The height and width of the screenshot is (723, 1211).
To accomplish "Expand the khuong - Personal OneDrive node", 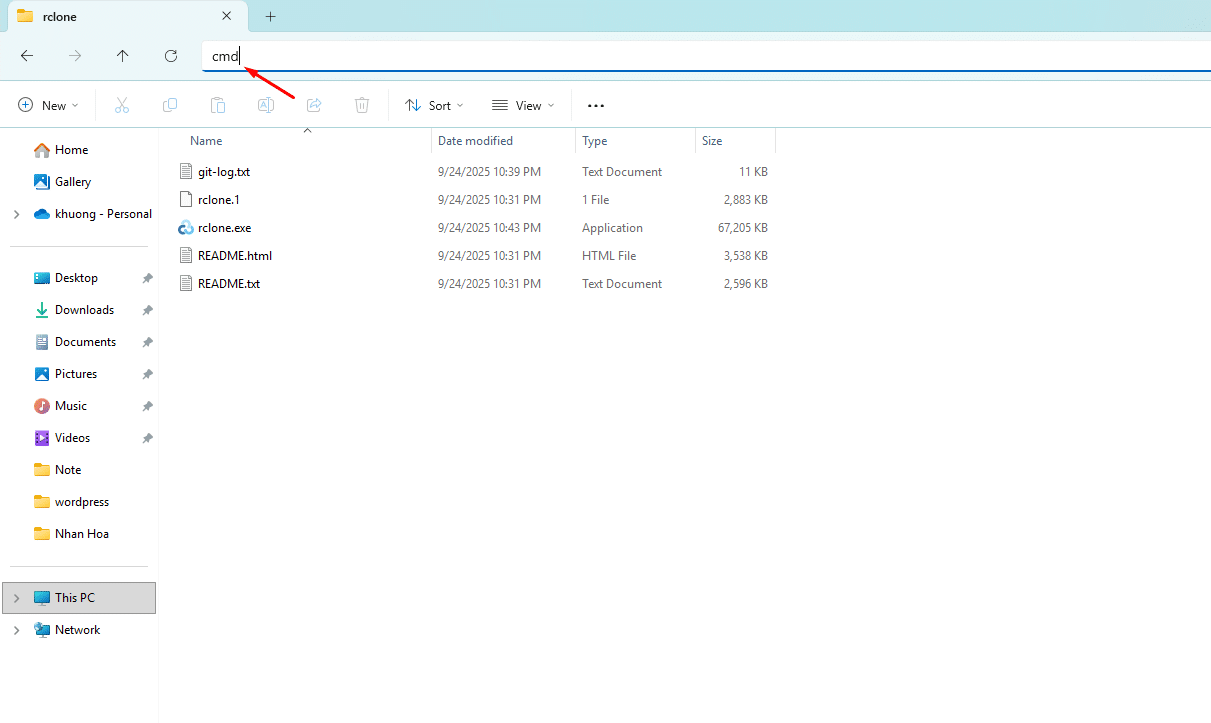I will point(16,214).
